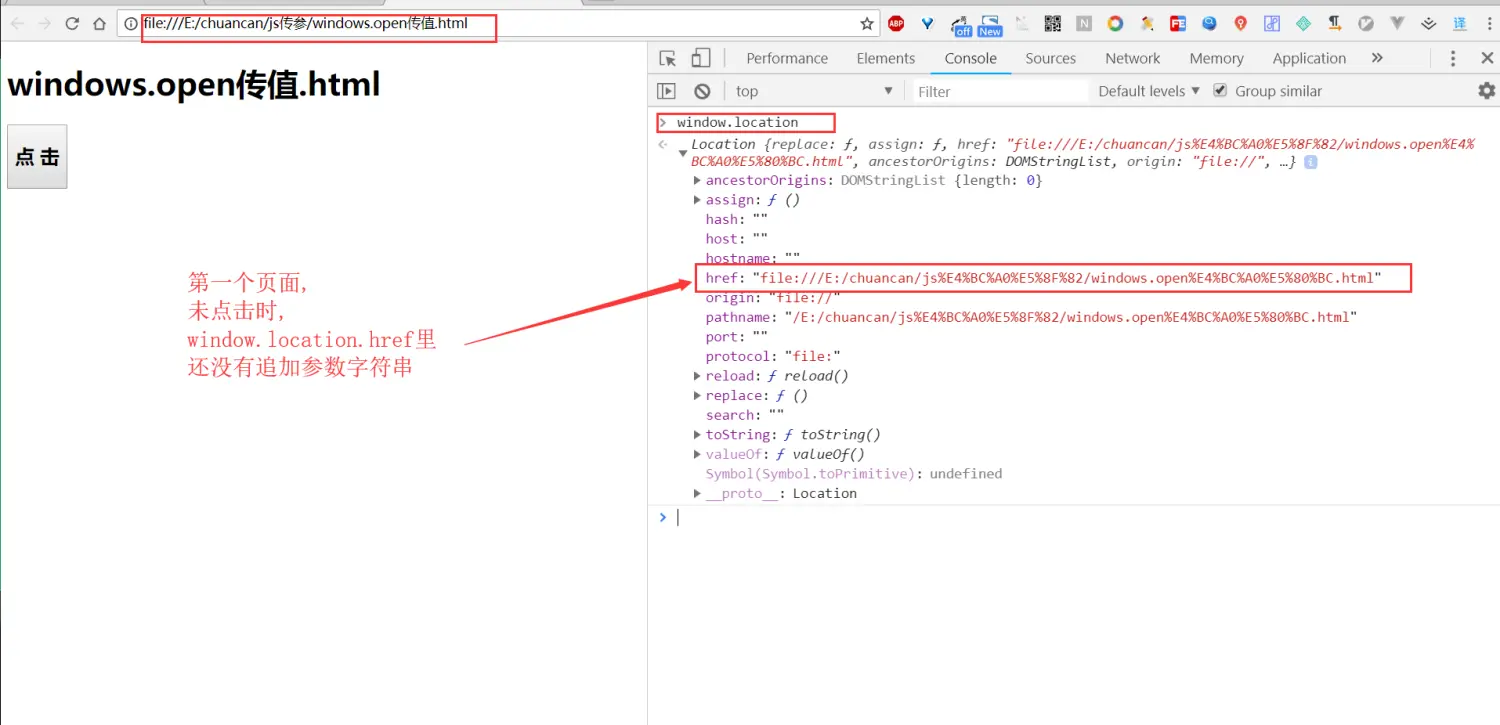Click the pencil extension icon

pos(1147,23)
